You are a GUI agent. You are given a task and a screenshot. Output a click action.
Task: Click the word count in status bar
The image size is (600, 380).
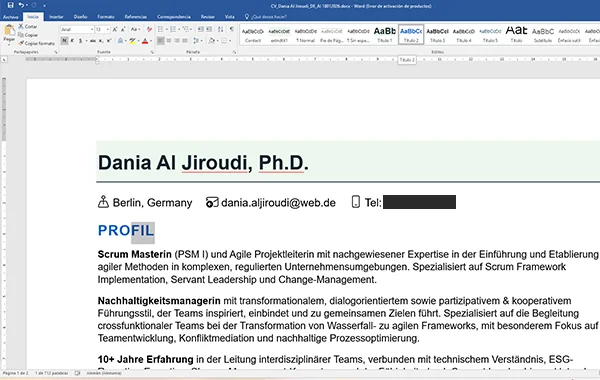[52, 373]
